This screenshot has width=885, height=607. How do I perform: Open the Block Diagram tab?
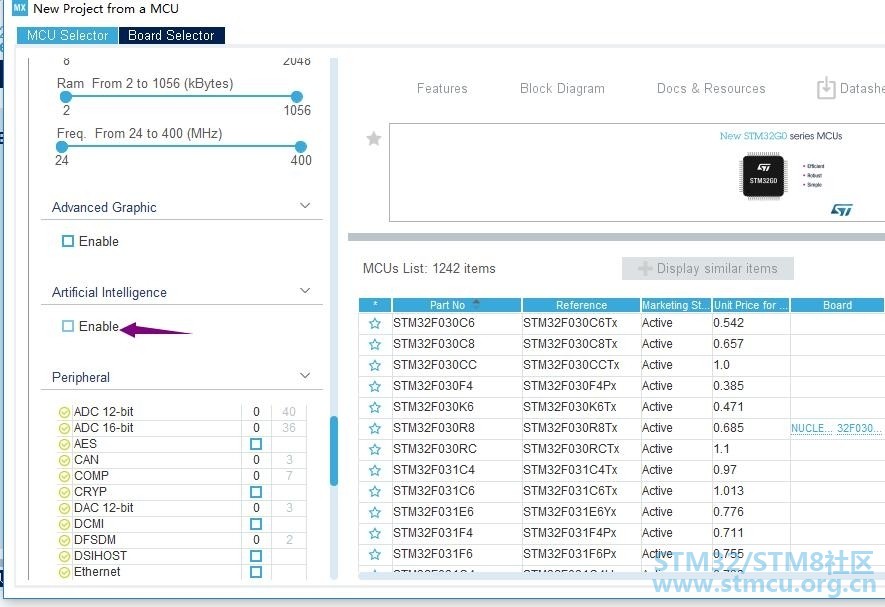(x=562, y=89)
